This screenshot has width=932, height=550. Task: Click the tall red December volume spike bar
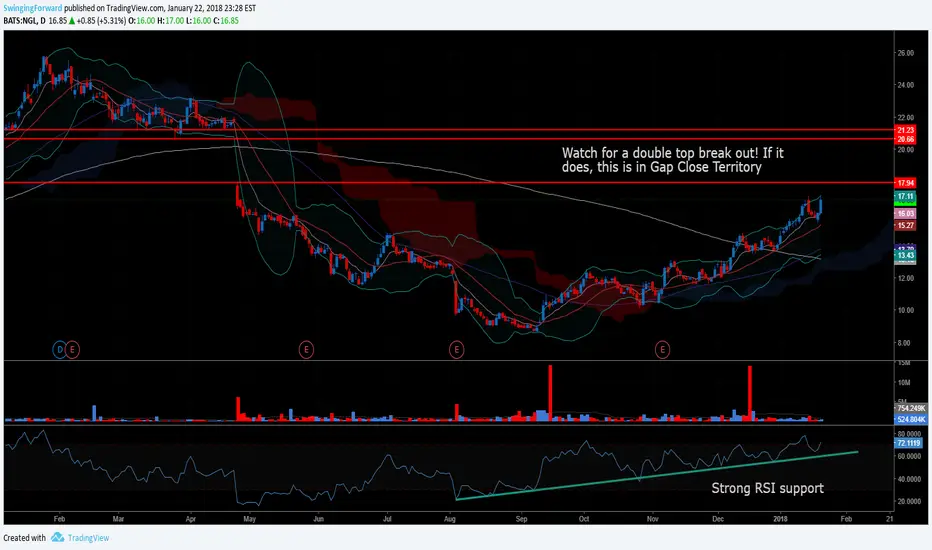[750, 394]
